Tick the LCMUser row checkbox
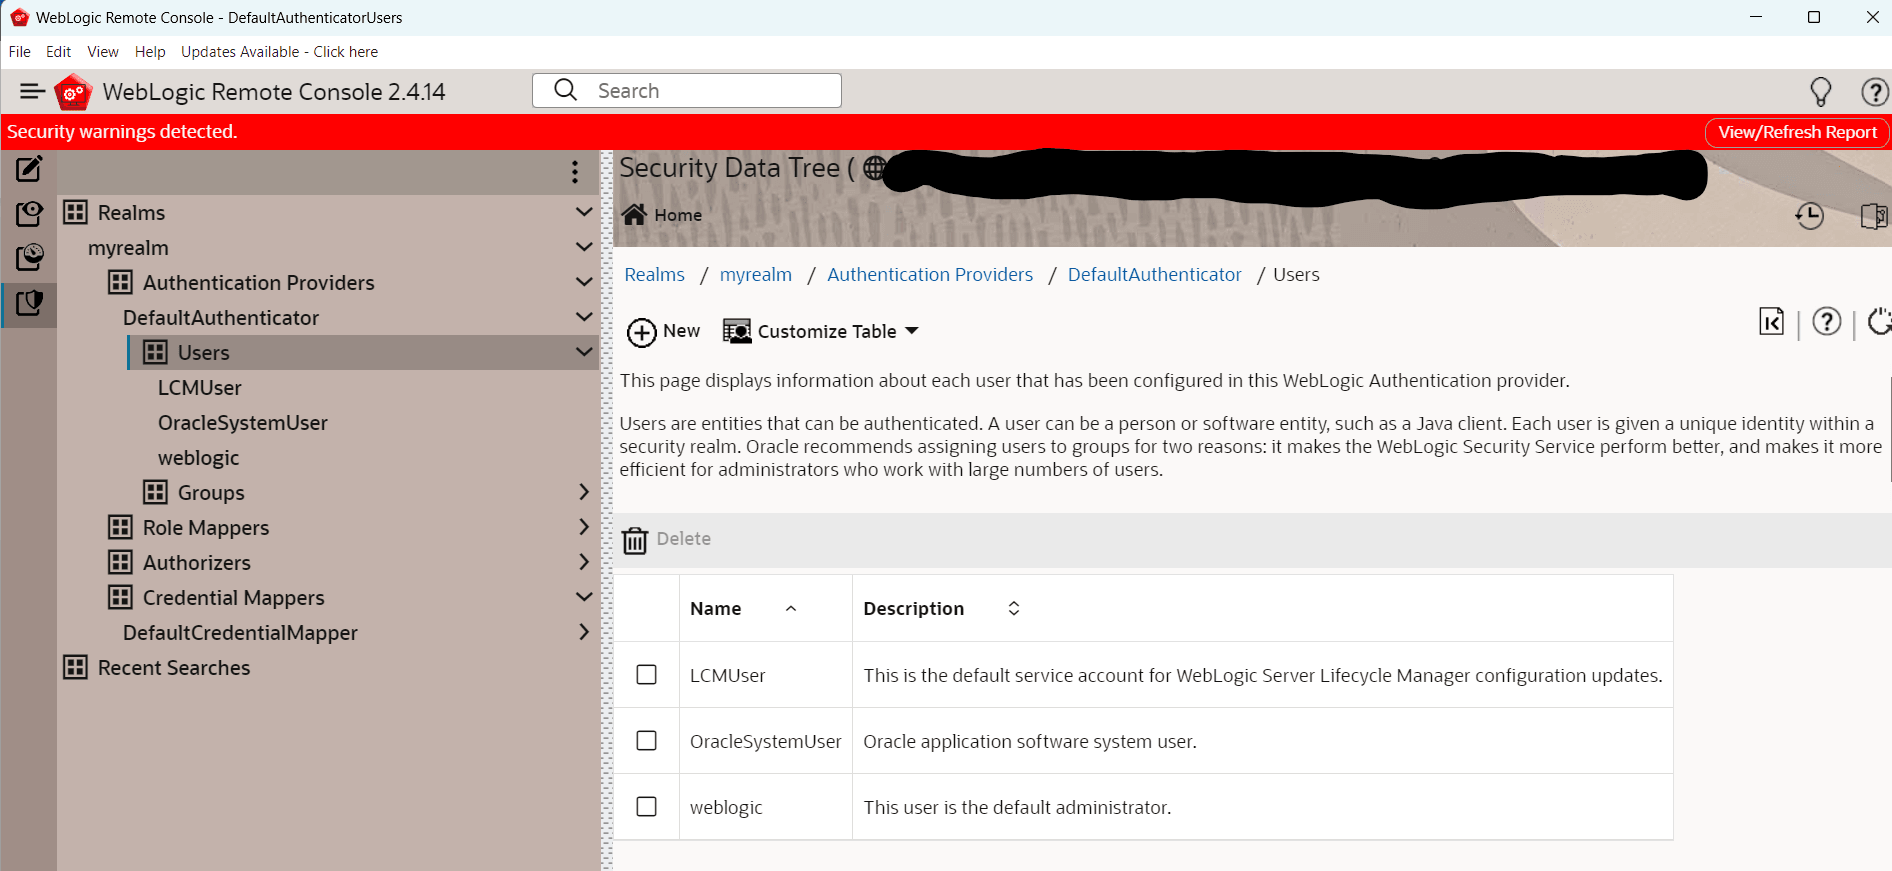Viewport: 1892px width, 871px height. pyautogui.click(x=647, y=675)
